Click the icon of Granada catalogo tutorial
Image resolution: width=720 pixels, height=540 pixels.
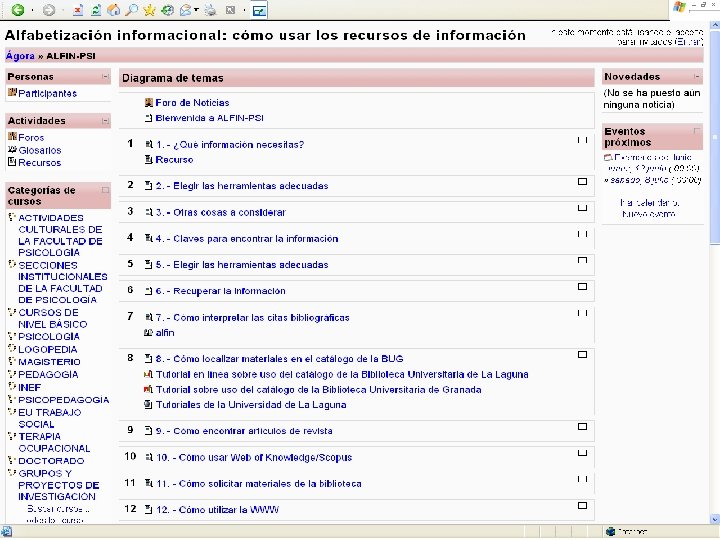click(148, 389)
